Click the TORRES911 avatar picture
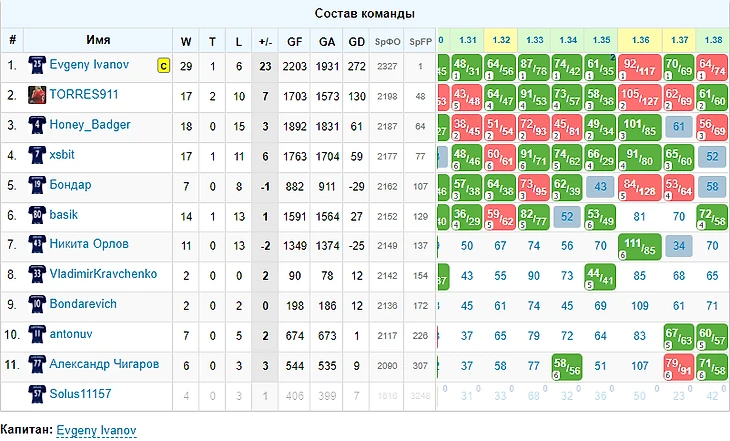 [38, 96]
